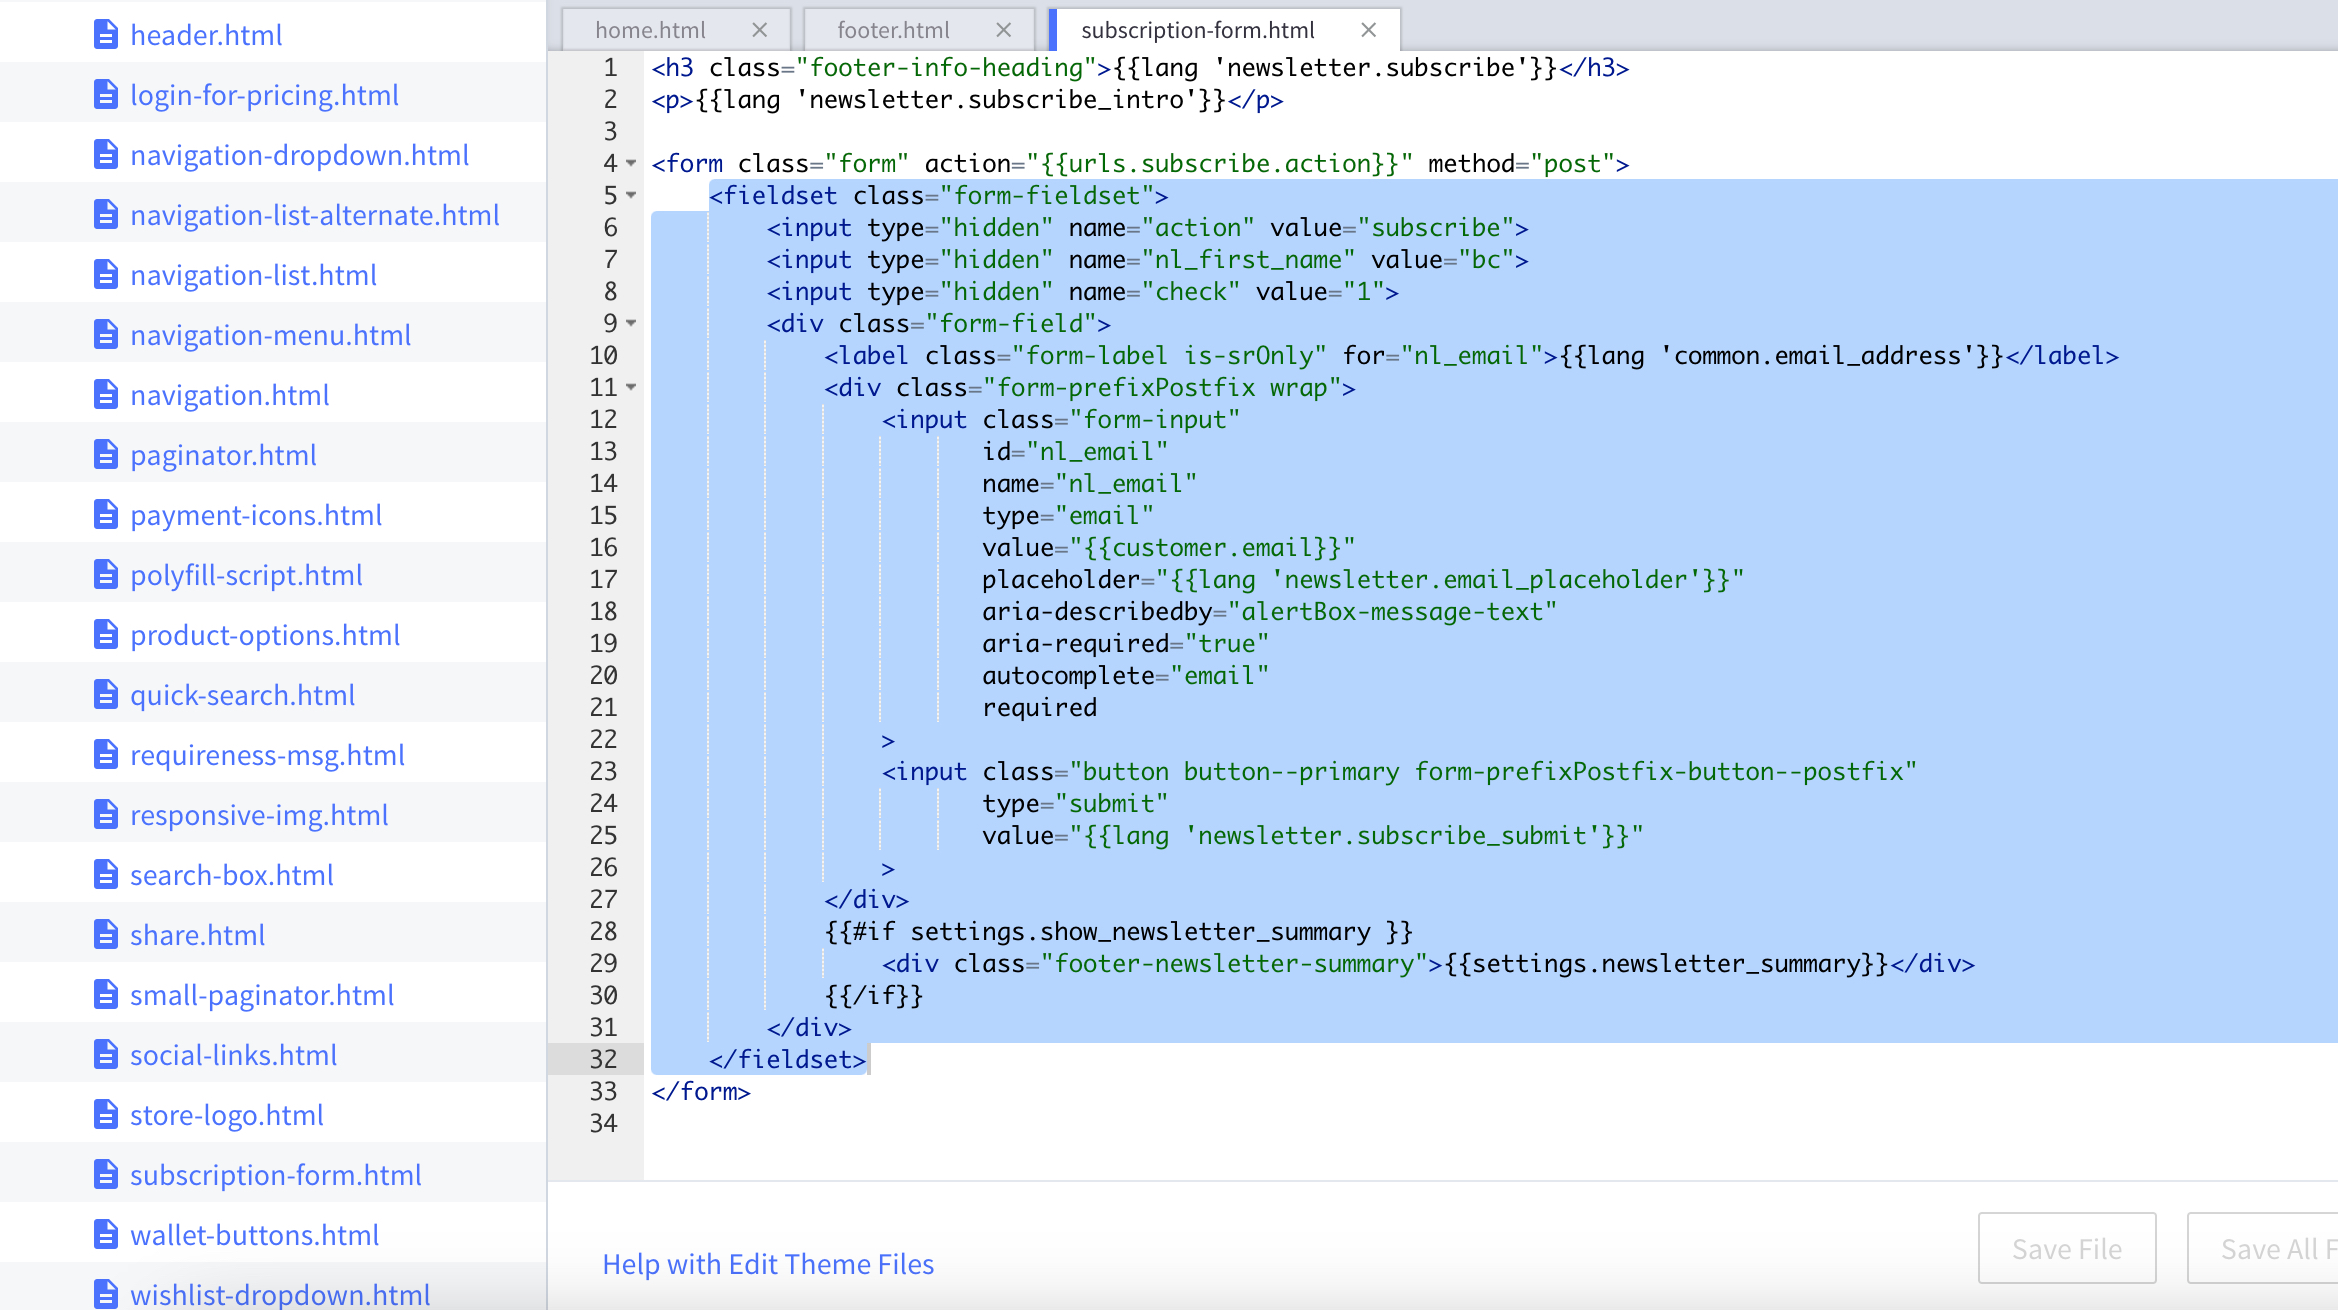Click line number 33 in the gutter
2338x1310 pixels.
click(x=603, y=1091)
